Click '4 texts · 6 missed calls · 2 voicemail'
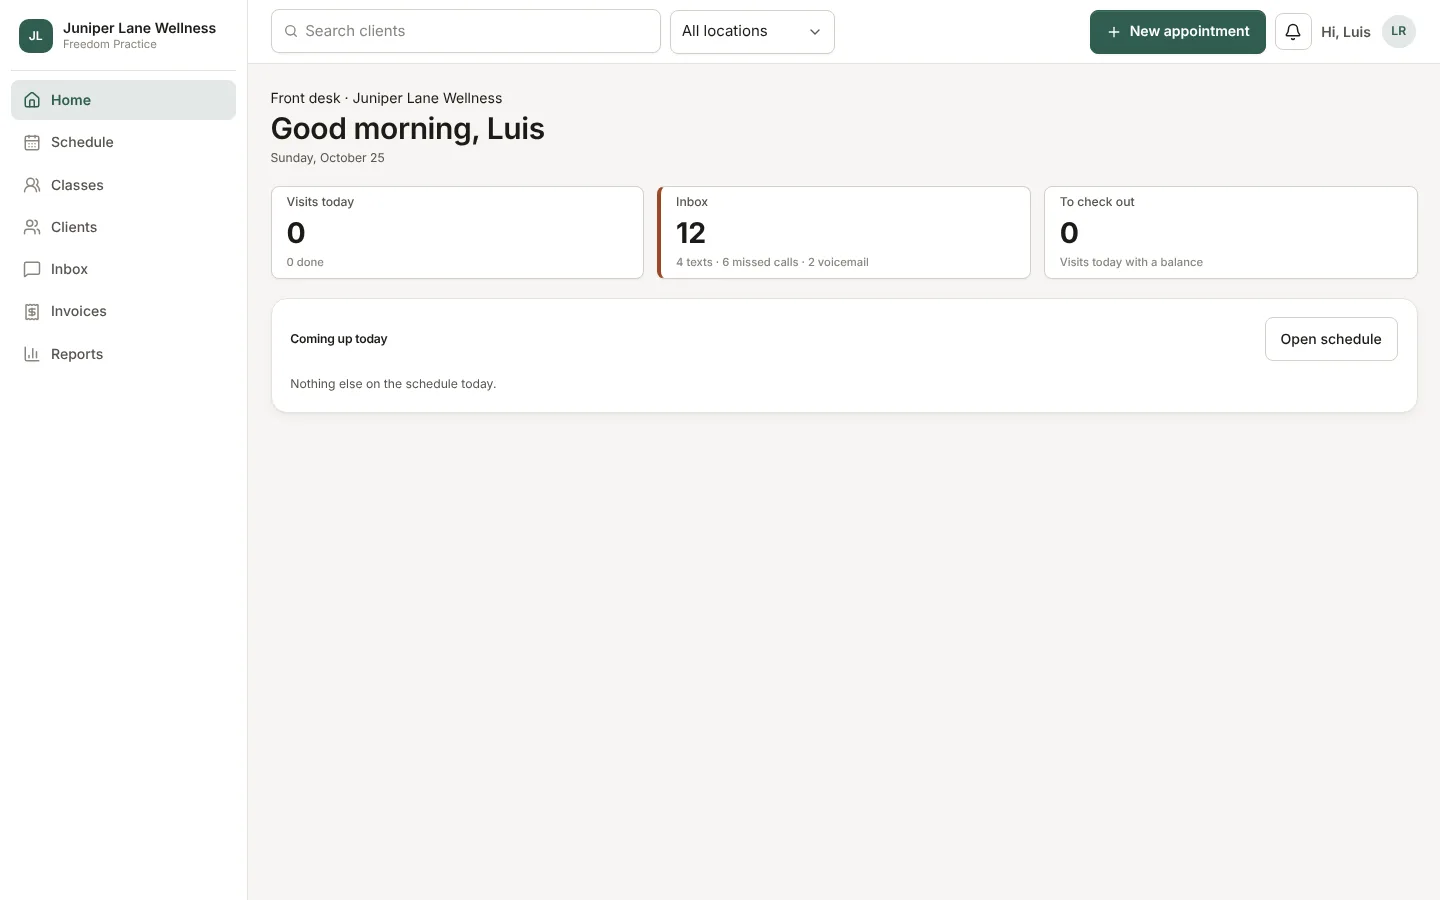 (x=772, y=262)
